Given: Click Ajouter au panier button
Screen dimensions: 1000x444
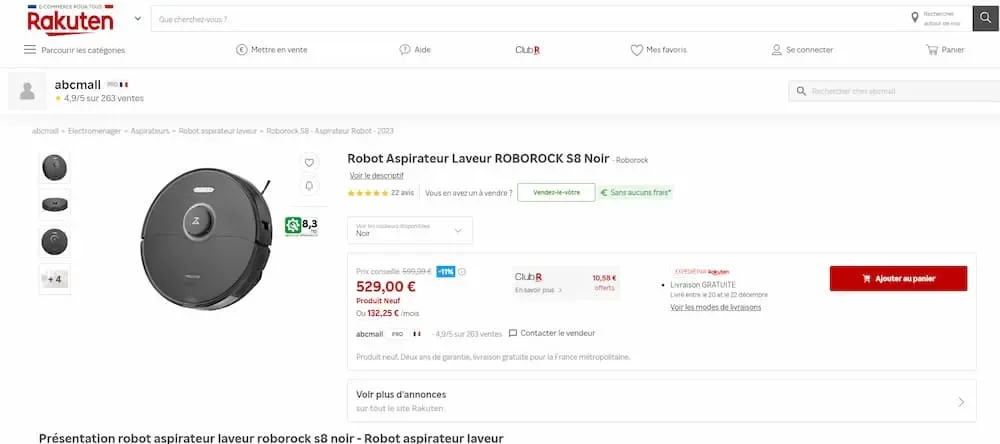Looking at the screenshot, I should 898,278.
